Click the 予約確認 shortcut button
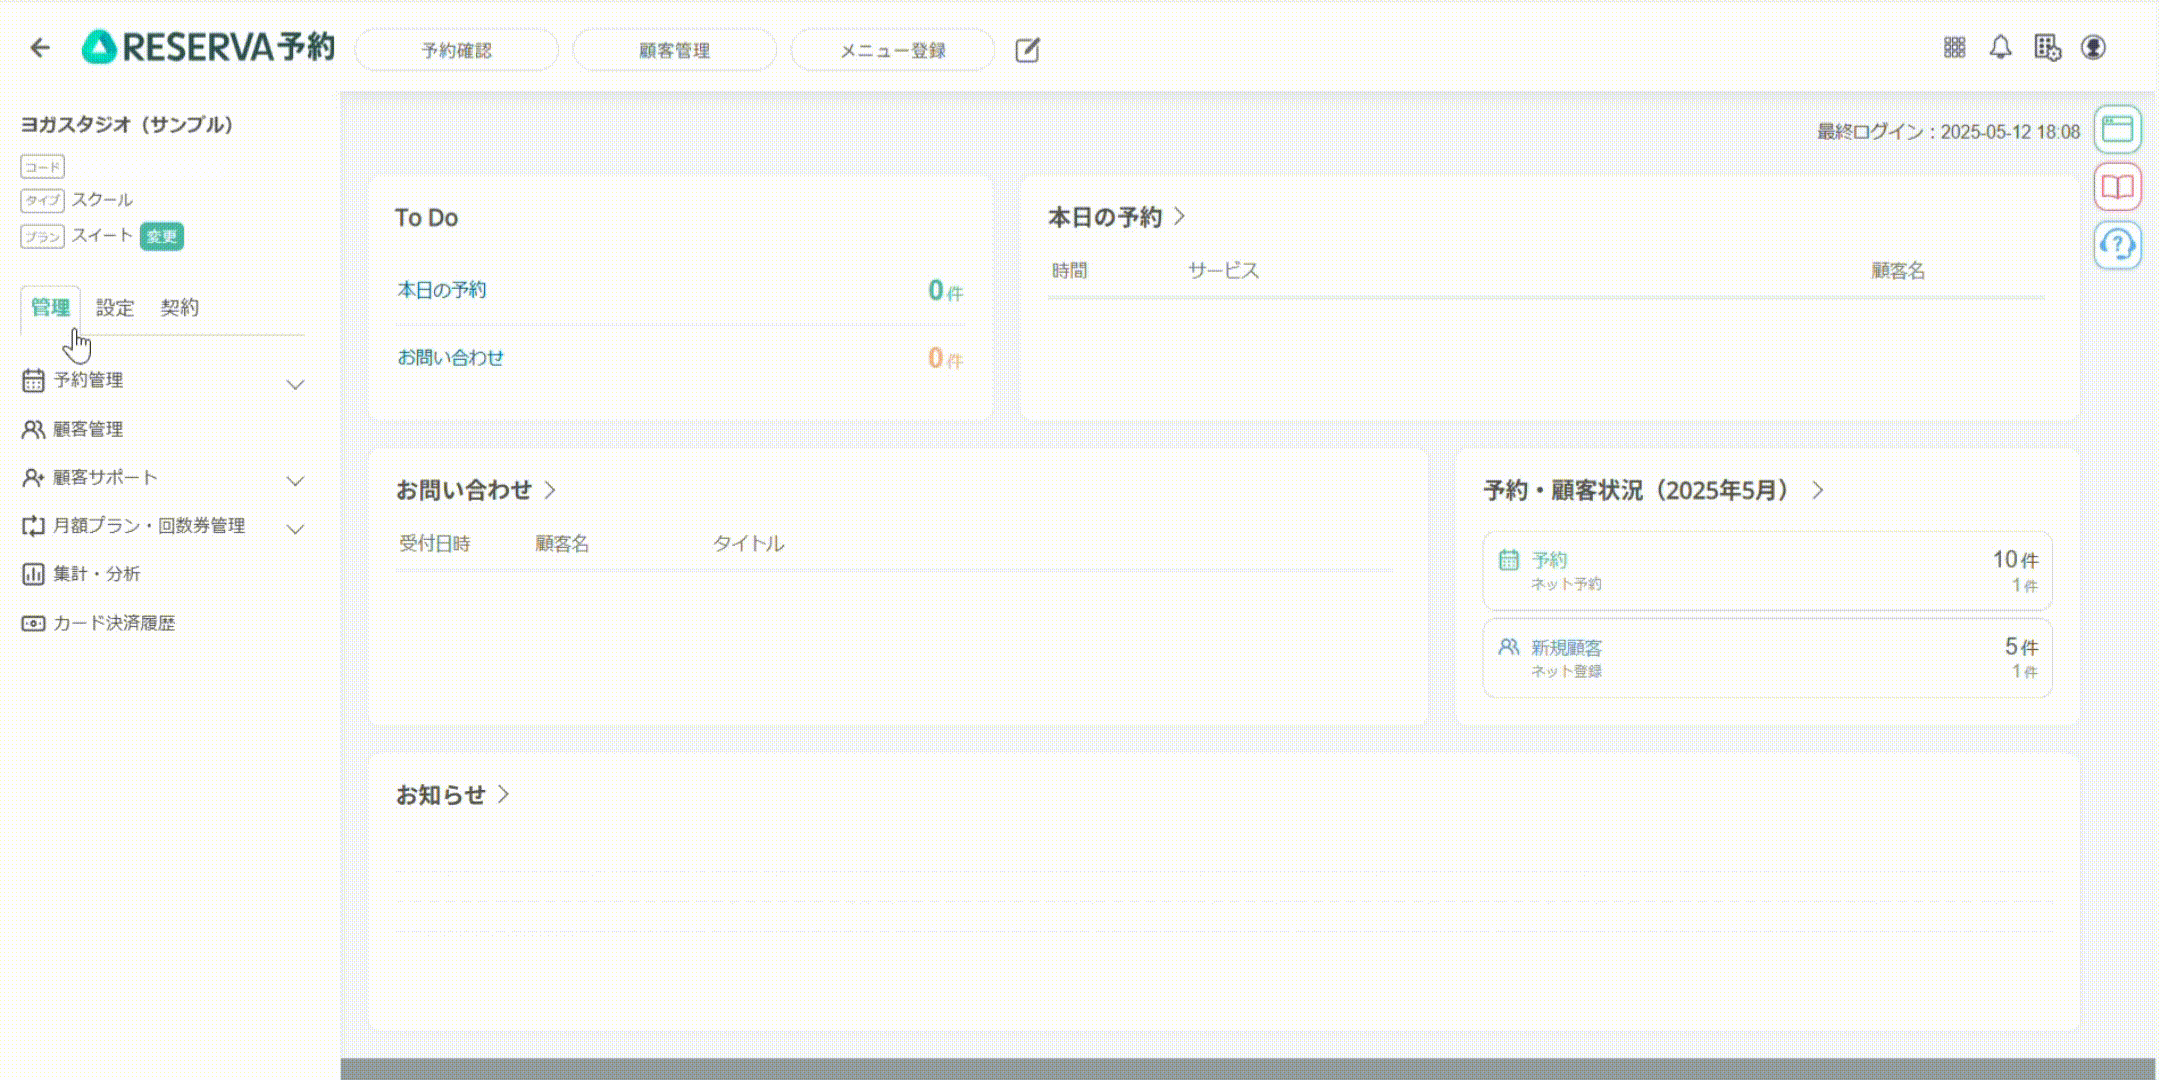The width and height of the screenshot is (2160, 1080). 457,50
